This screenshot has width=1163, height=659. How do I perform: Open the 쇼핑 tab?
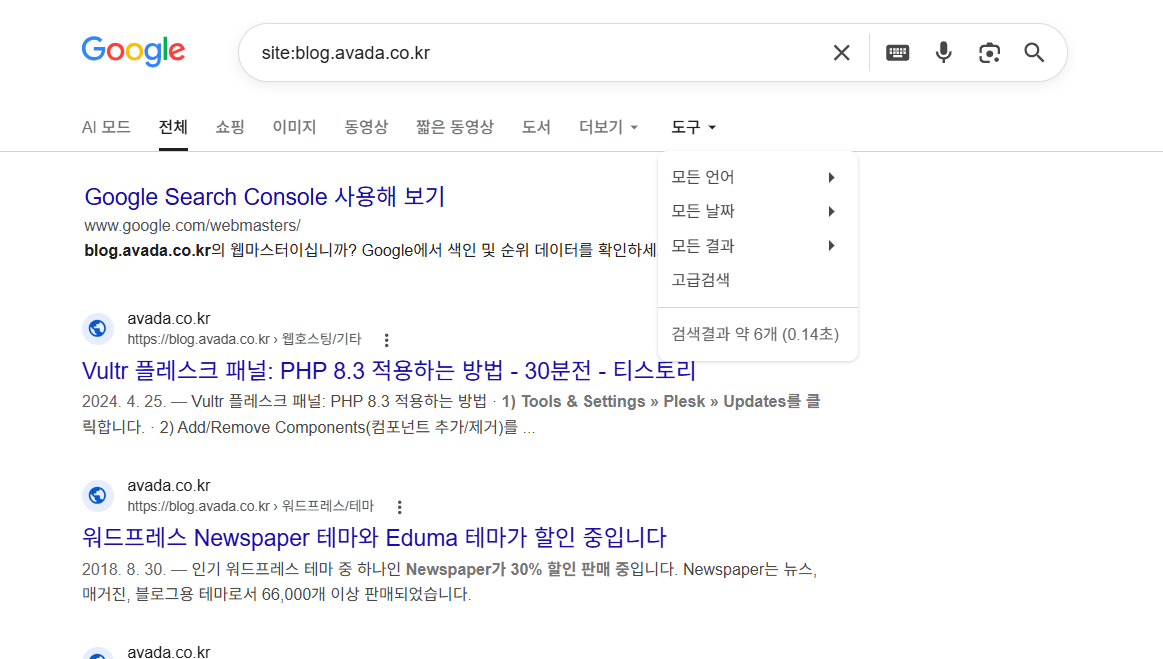230,127
